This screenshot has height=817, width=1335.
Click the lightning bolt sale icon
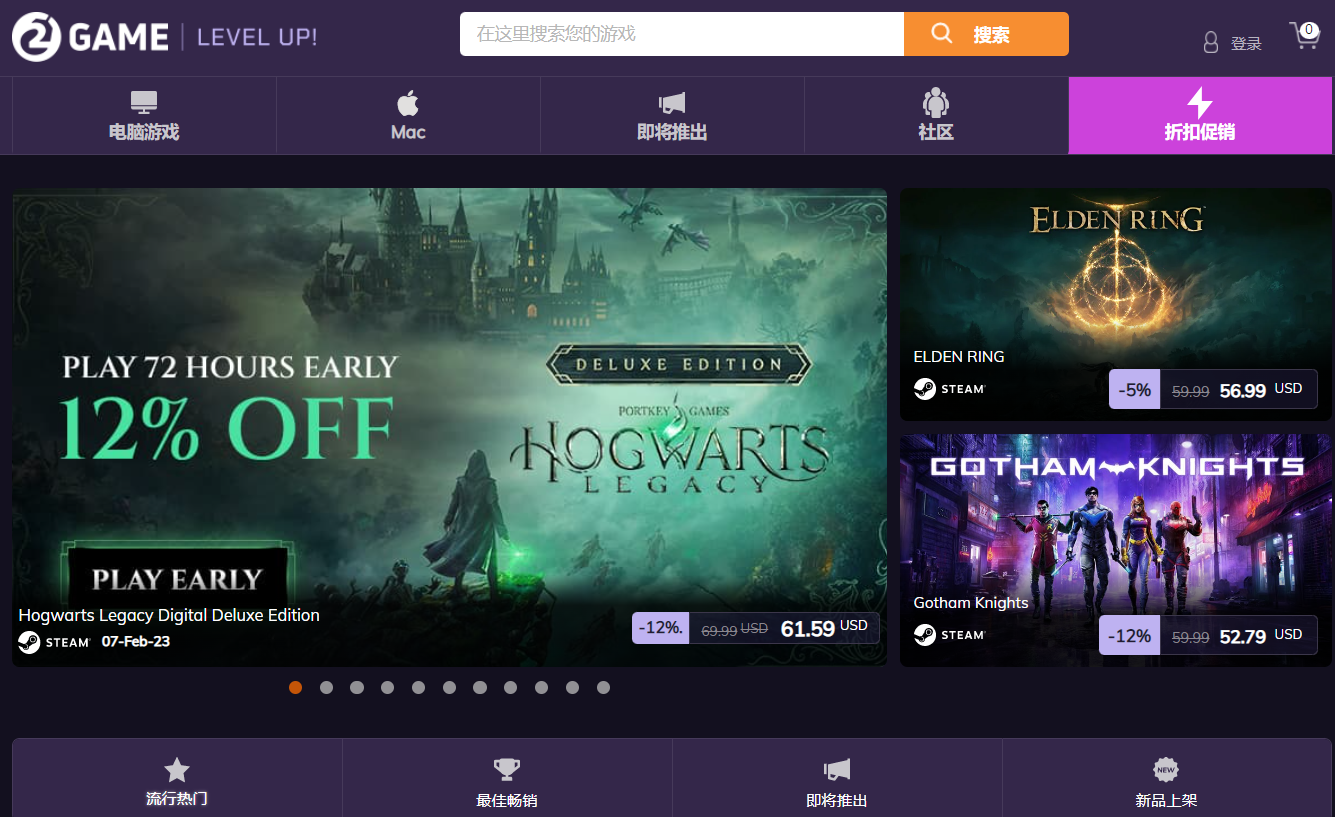tap(1200, 102)
